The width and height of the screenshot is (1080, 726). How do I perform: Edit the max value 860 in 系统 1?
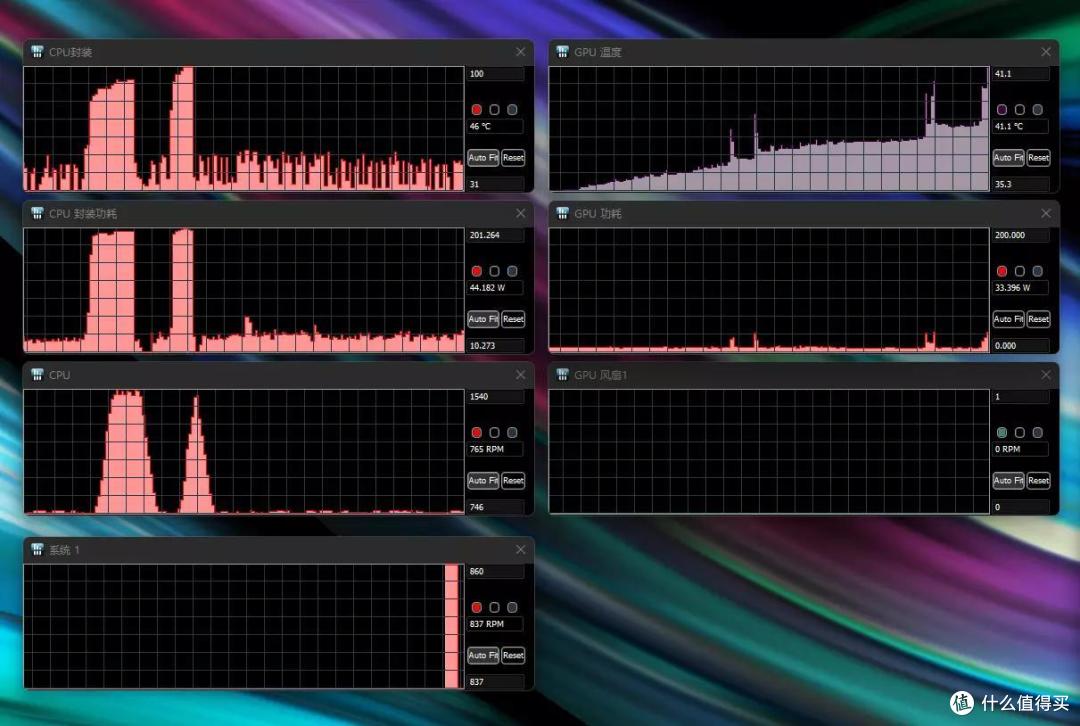click(x=496, y=571)
